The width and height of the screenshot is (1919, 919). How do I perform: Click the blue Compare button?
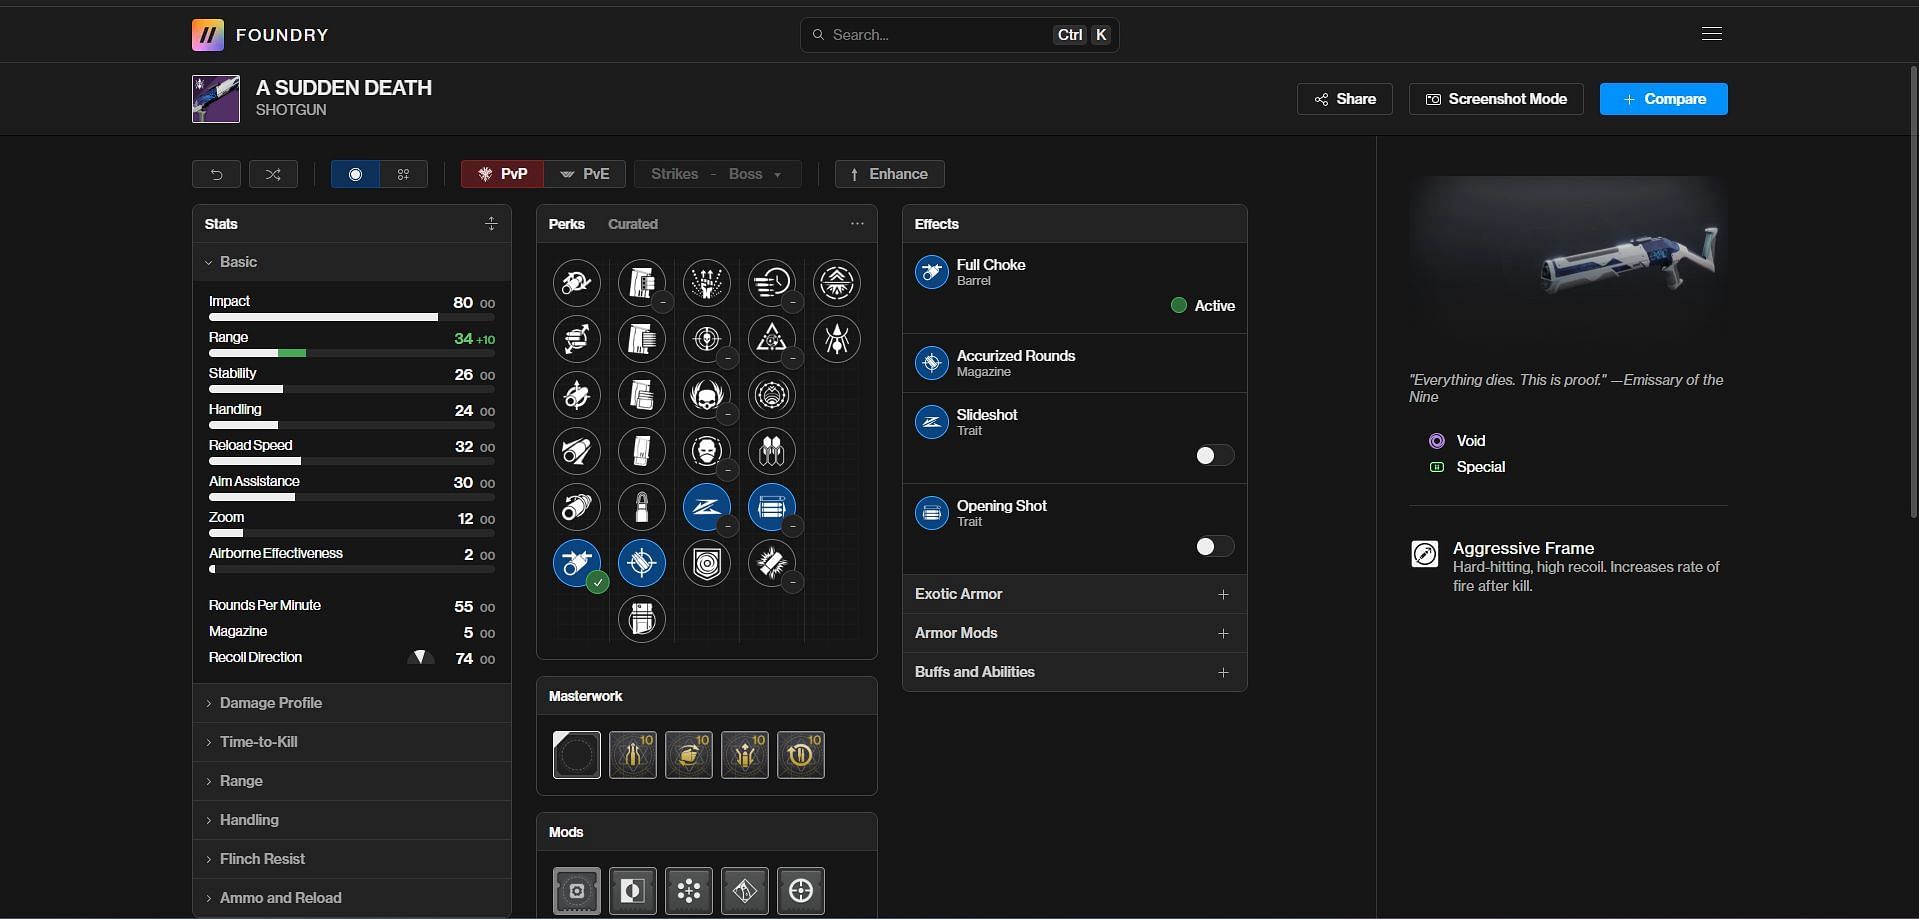[1664, 99]
